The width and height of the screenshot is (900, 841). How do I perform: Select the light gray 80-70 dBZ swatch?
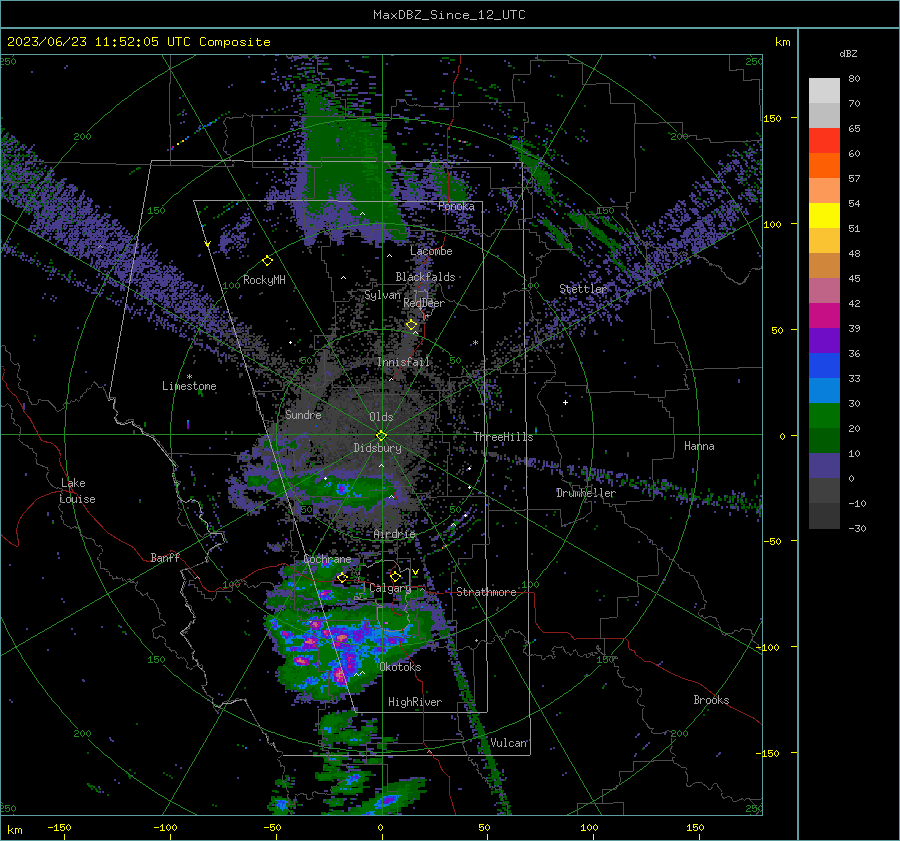pyautogui.click(x=824, y=90)
